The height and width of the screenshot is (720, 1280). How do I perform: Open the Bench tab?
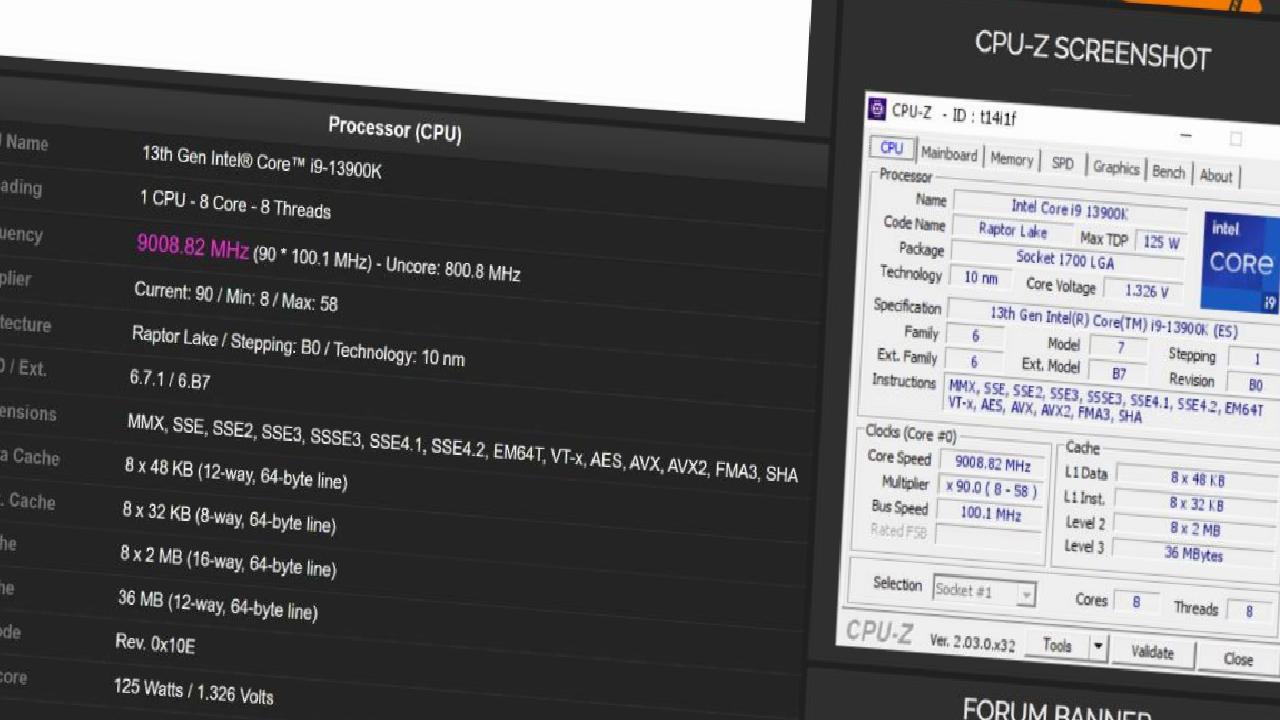1168,172
